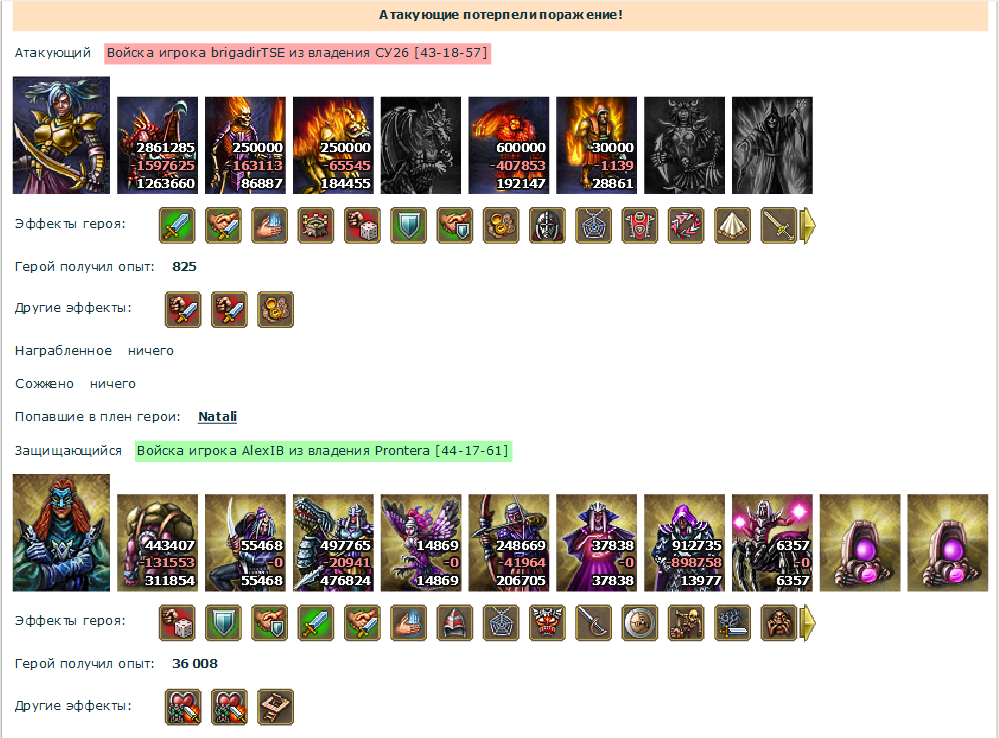The image size is (999, 738).
Task: Click the fortress effect icon in attacker effects
Action: coord(315,226)
